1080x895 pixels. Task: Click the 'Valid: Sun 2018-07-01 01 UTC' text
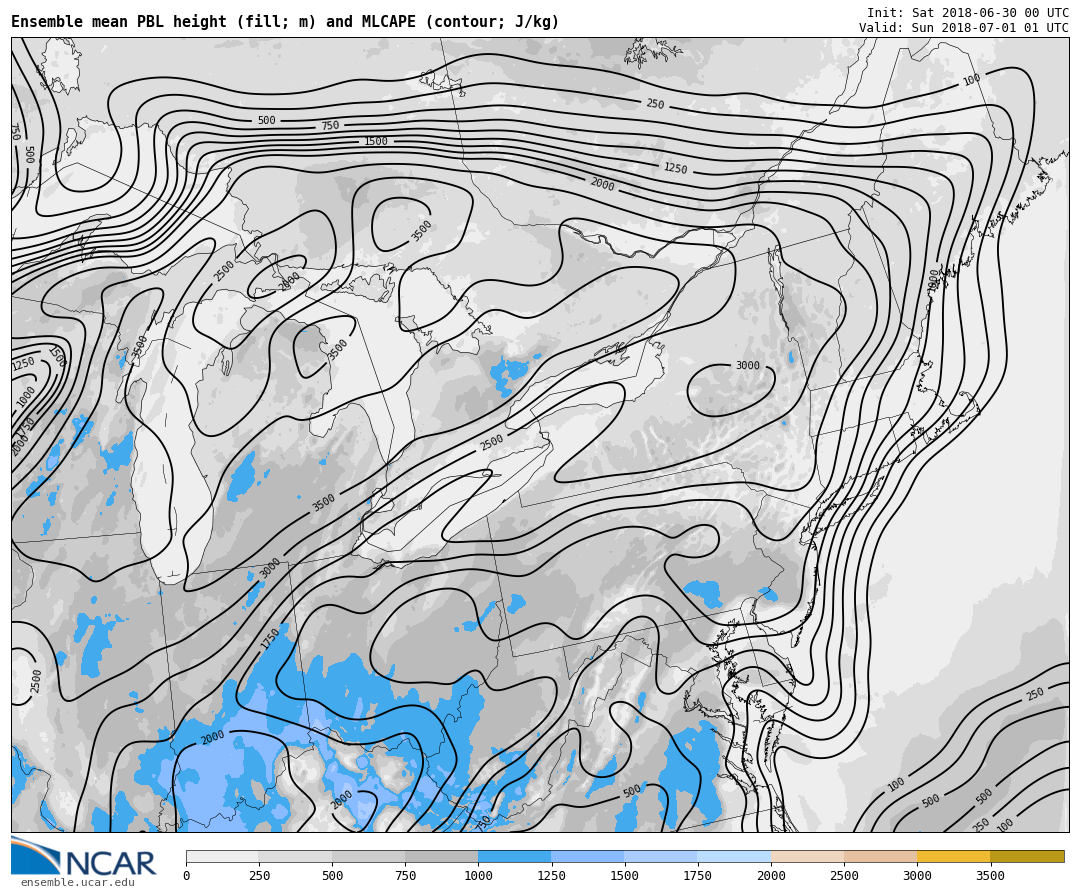click(964, 28)
